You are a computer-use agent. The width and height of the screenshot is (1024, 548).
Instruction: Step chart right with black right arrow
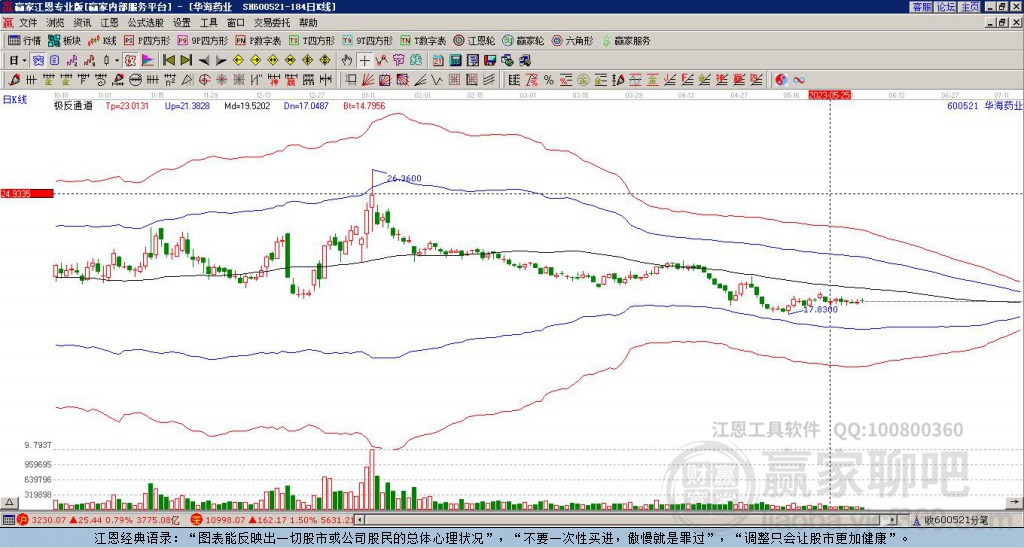(x=221, y=61)
